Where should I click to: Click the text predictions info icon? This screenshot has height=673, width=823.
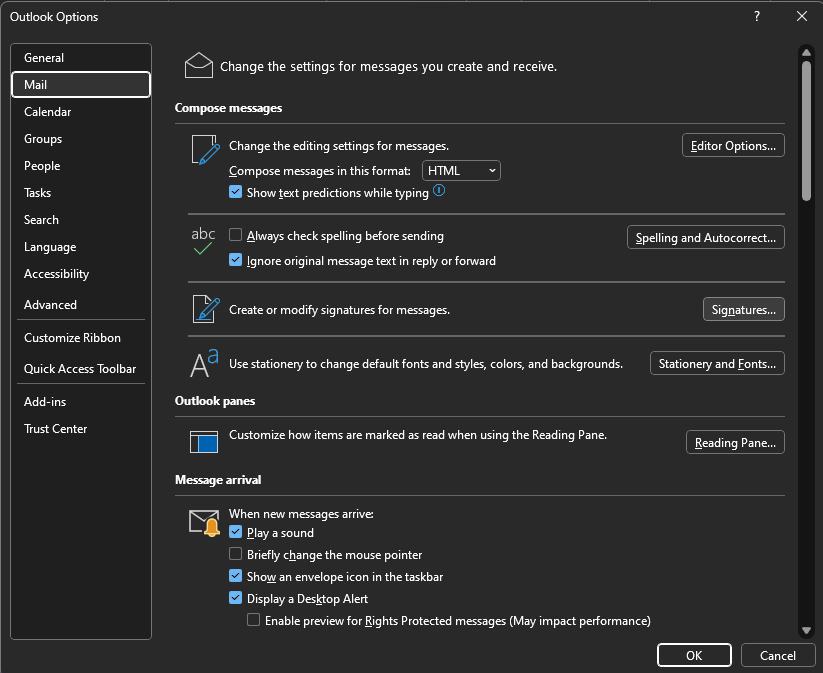(x=439, y=191)
